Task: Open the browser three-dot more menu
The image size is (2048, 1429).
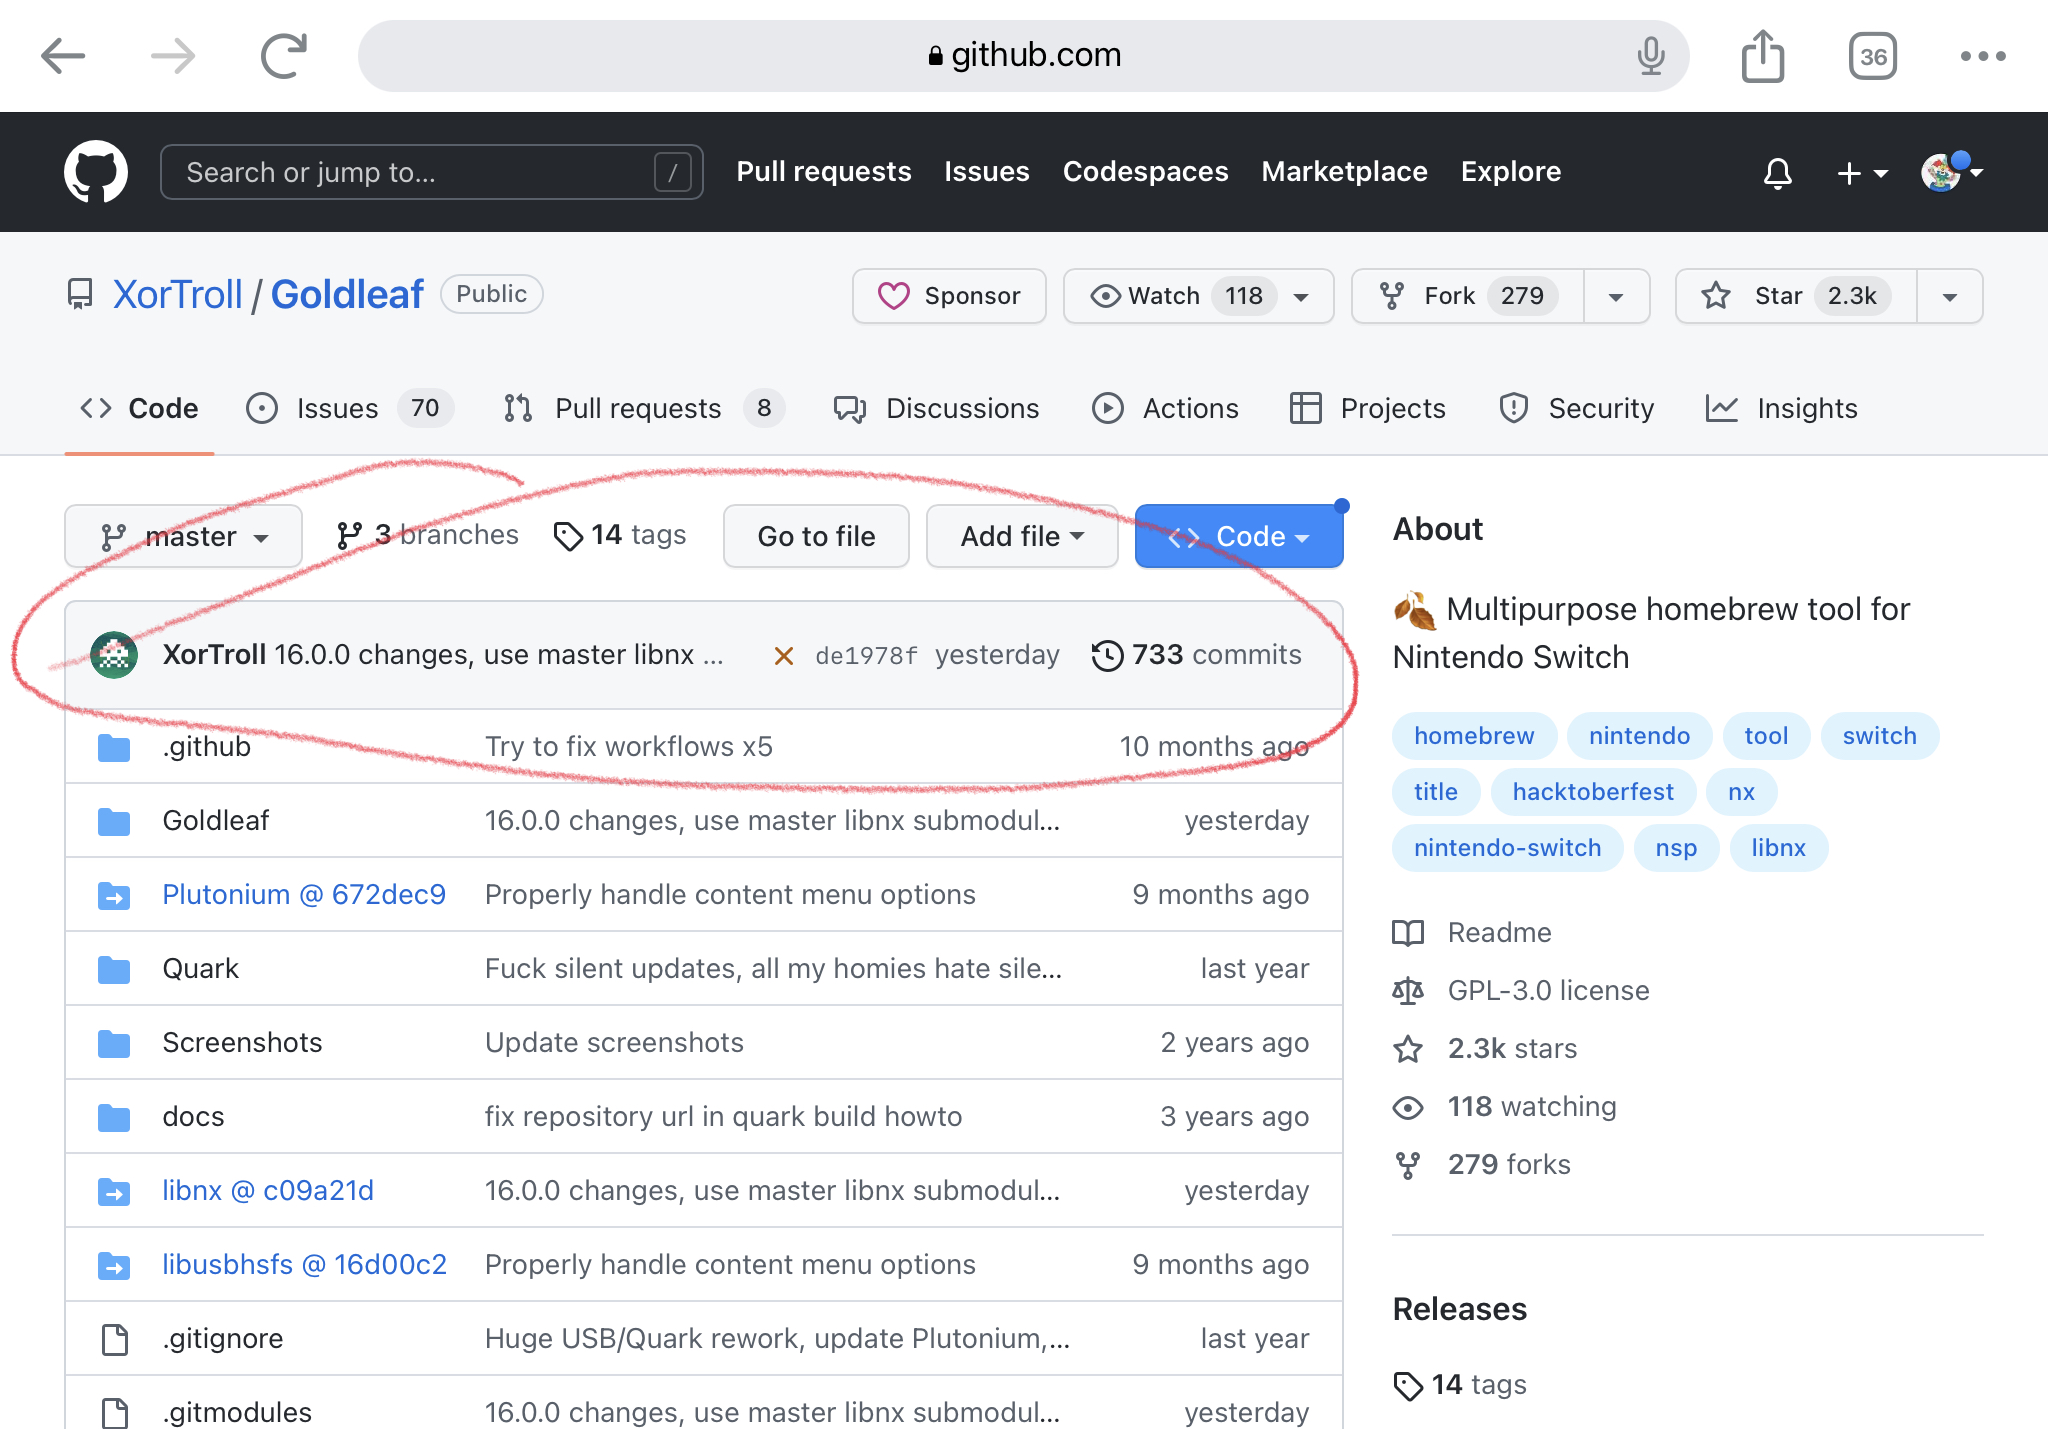Action: click(1983, 56)
